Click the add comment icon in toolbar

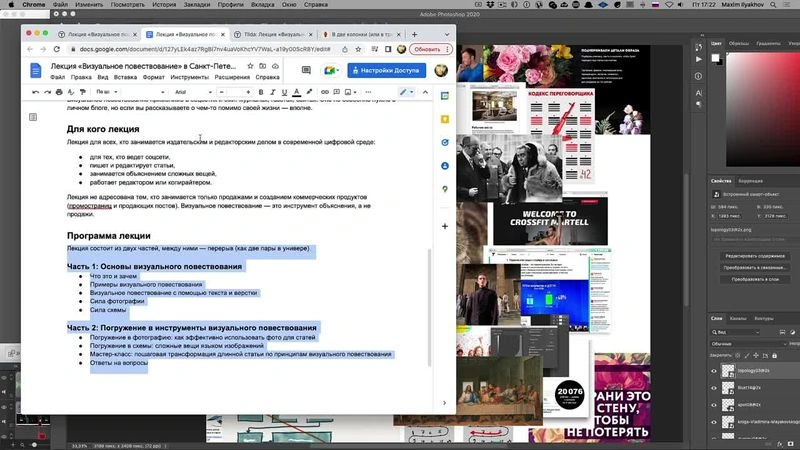click(337, 92)
